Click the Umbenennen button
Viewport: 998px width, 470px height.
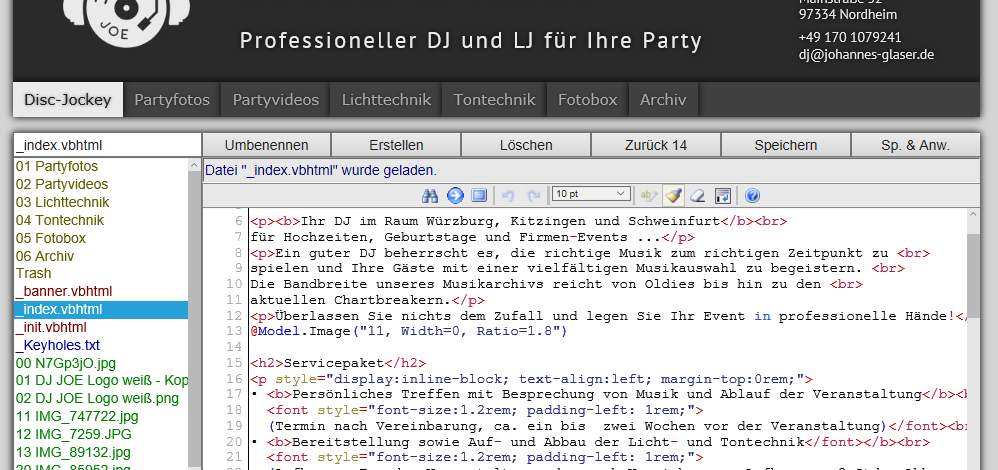coord(267,145)
